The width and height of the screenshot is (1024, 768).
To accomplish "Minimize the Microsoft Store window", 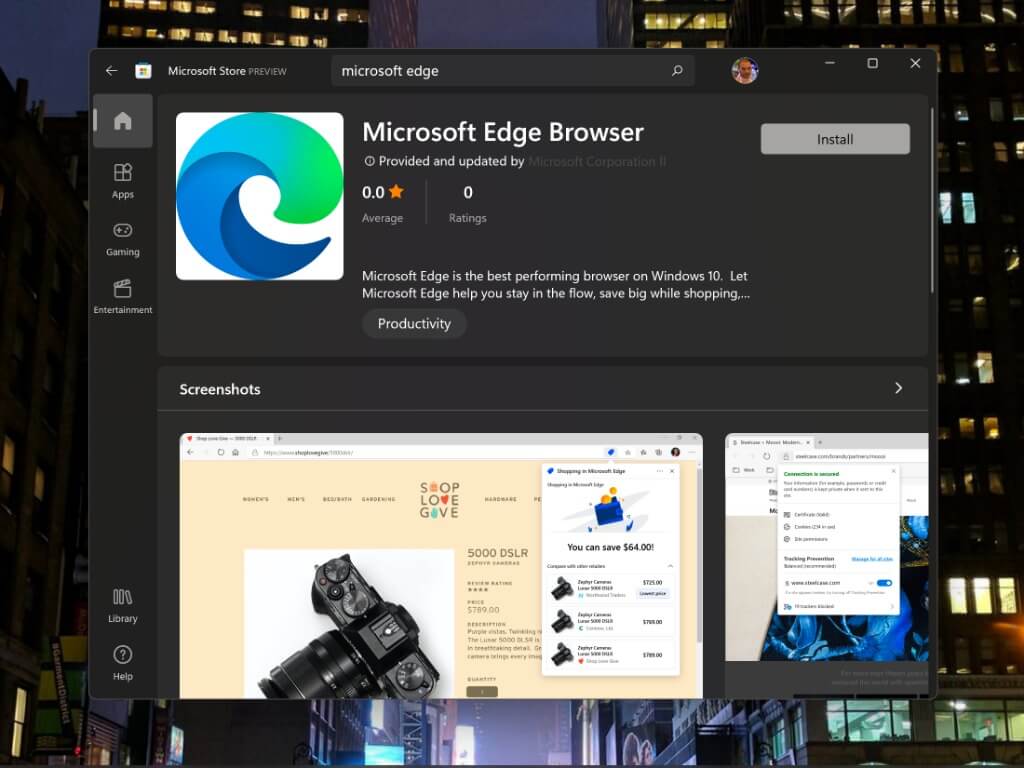I will [x=830, y=63].
